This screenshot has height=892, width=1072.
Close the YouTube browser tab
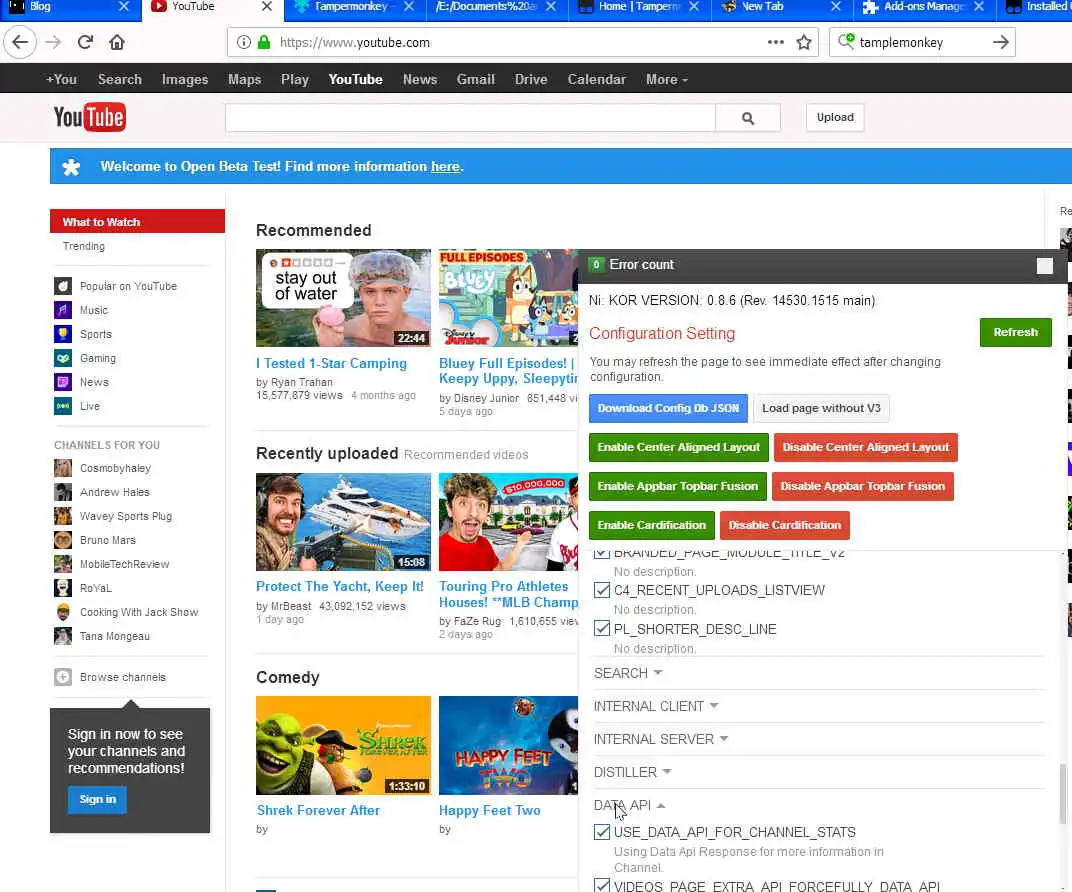(267, 6)
